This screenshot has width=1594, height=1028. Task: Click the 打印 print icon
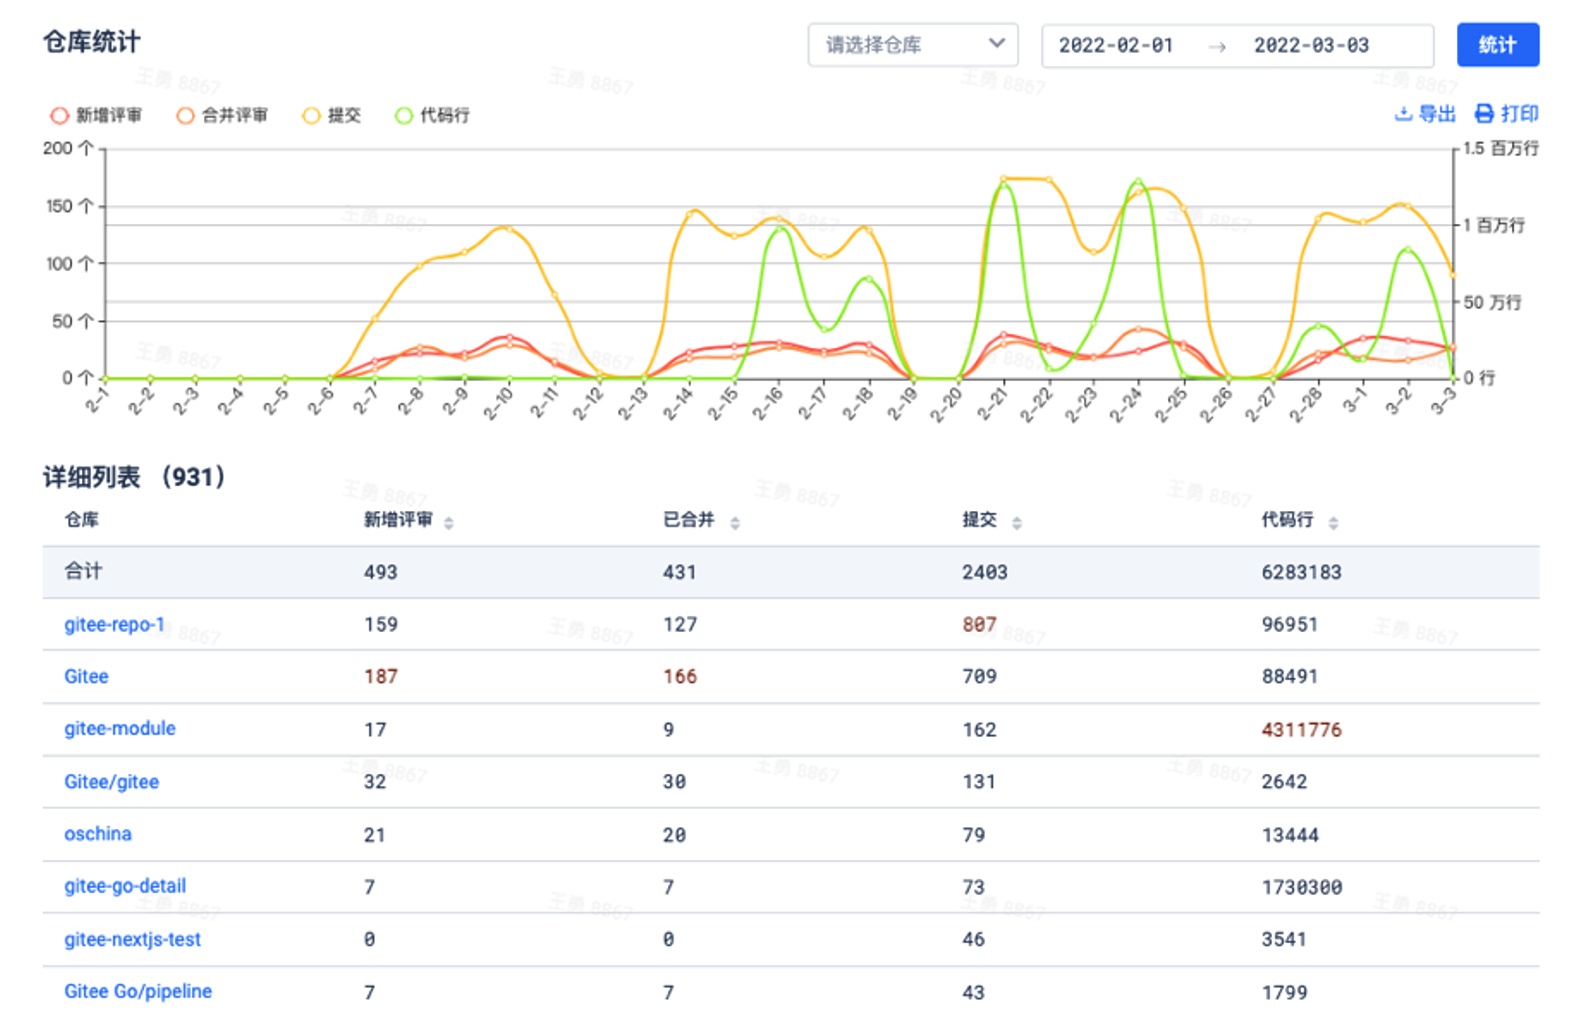click(1484, 114)
